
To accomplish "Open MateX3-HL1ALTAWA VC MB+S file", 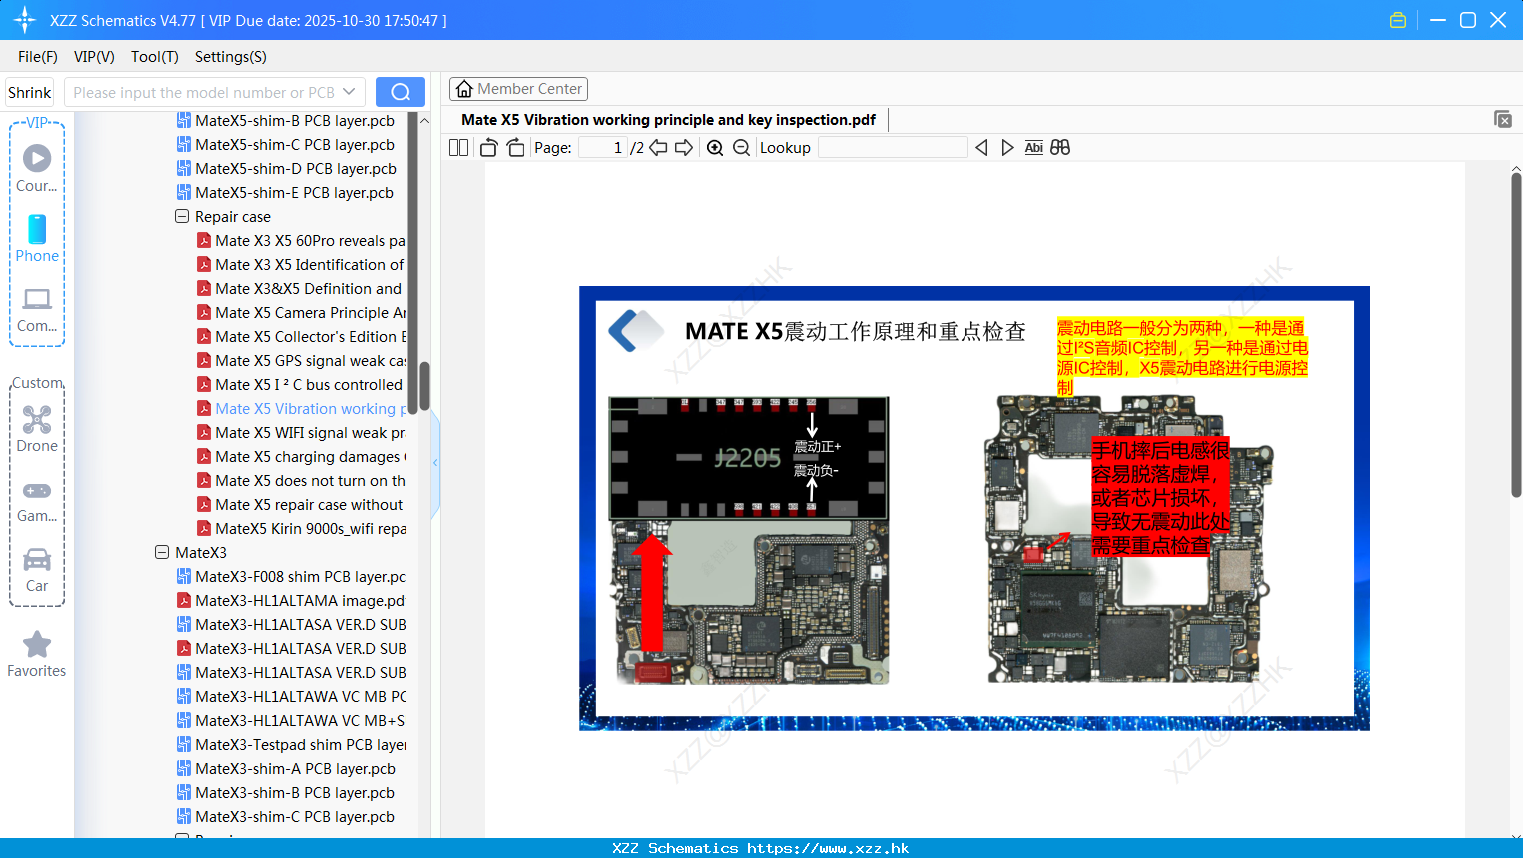I will click(x=291, y=720).
